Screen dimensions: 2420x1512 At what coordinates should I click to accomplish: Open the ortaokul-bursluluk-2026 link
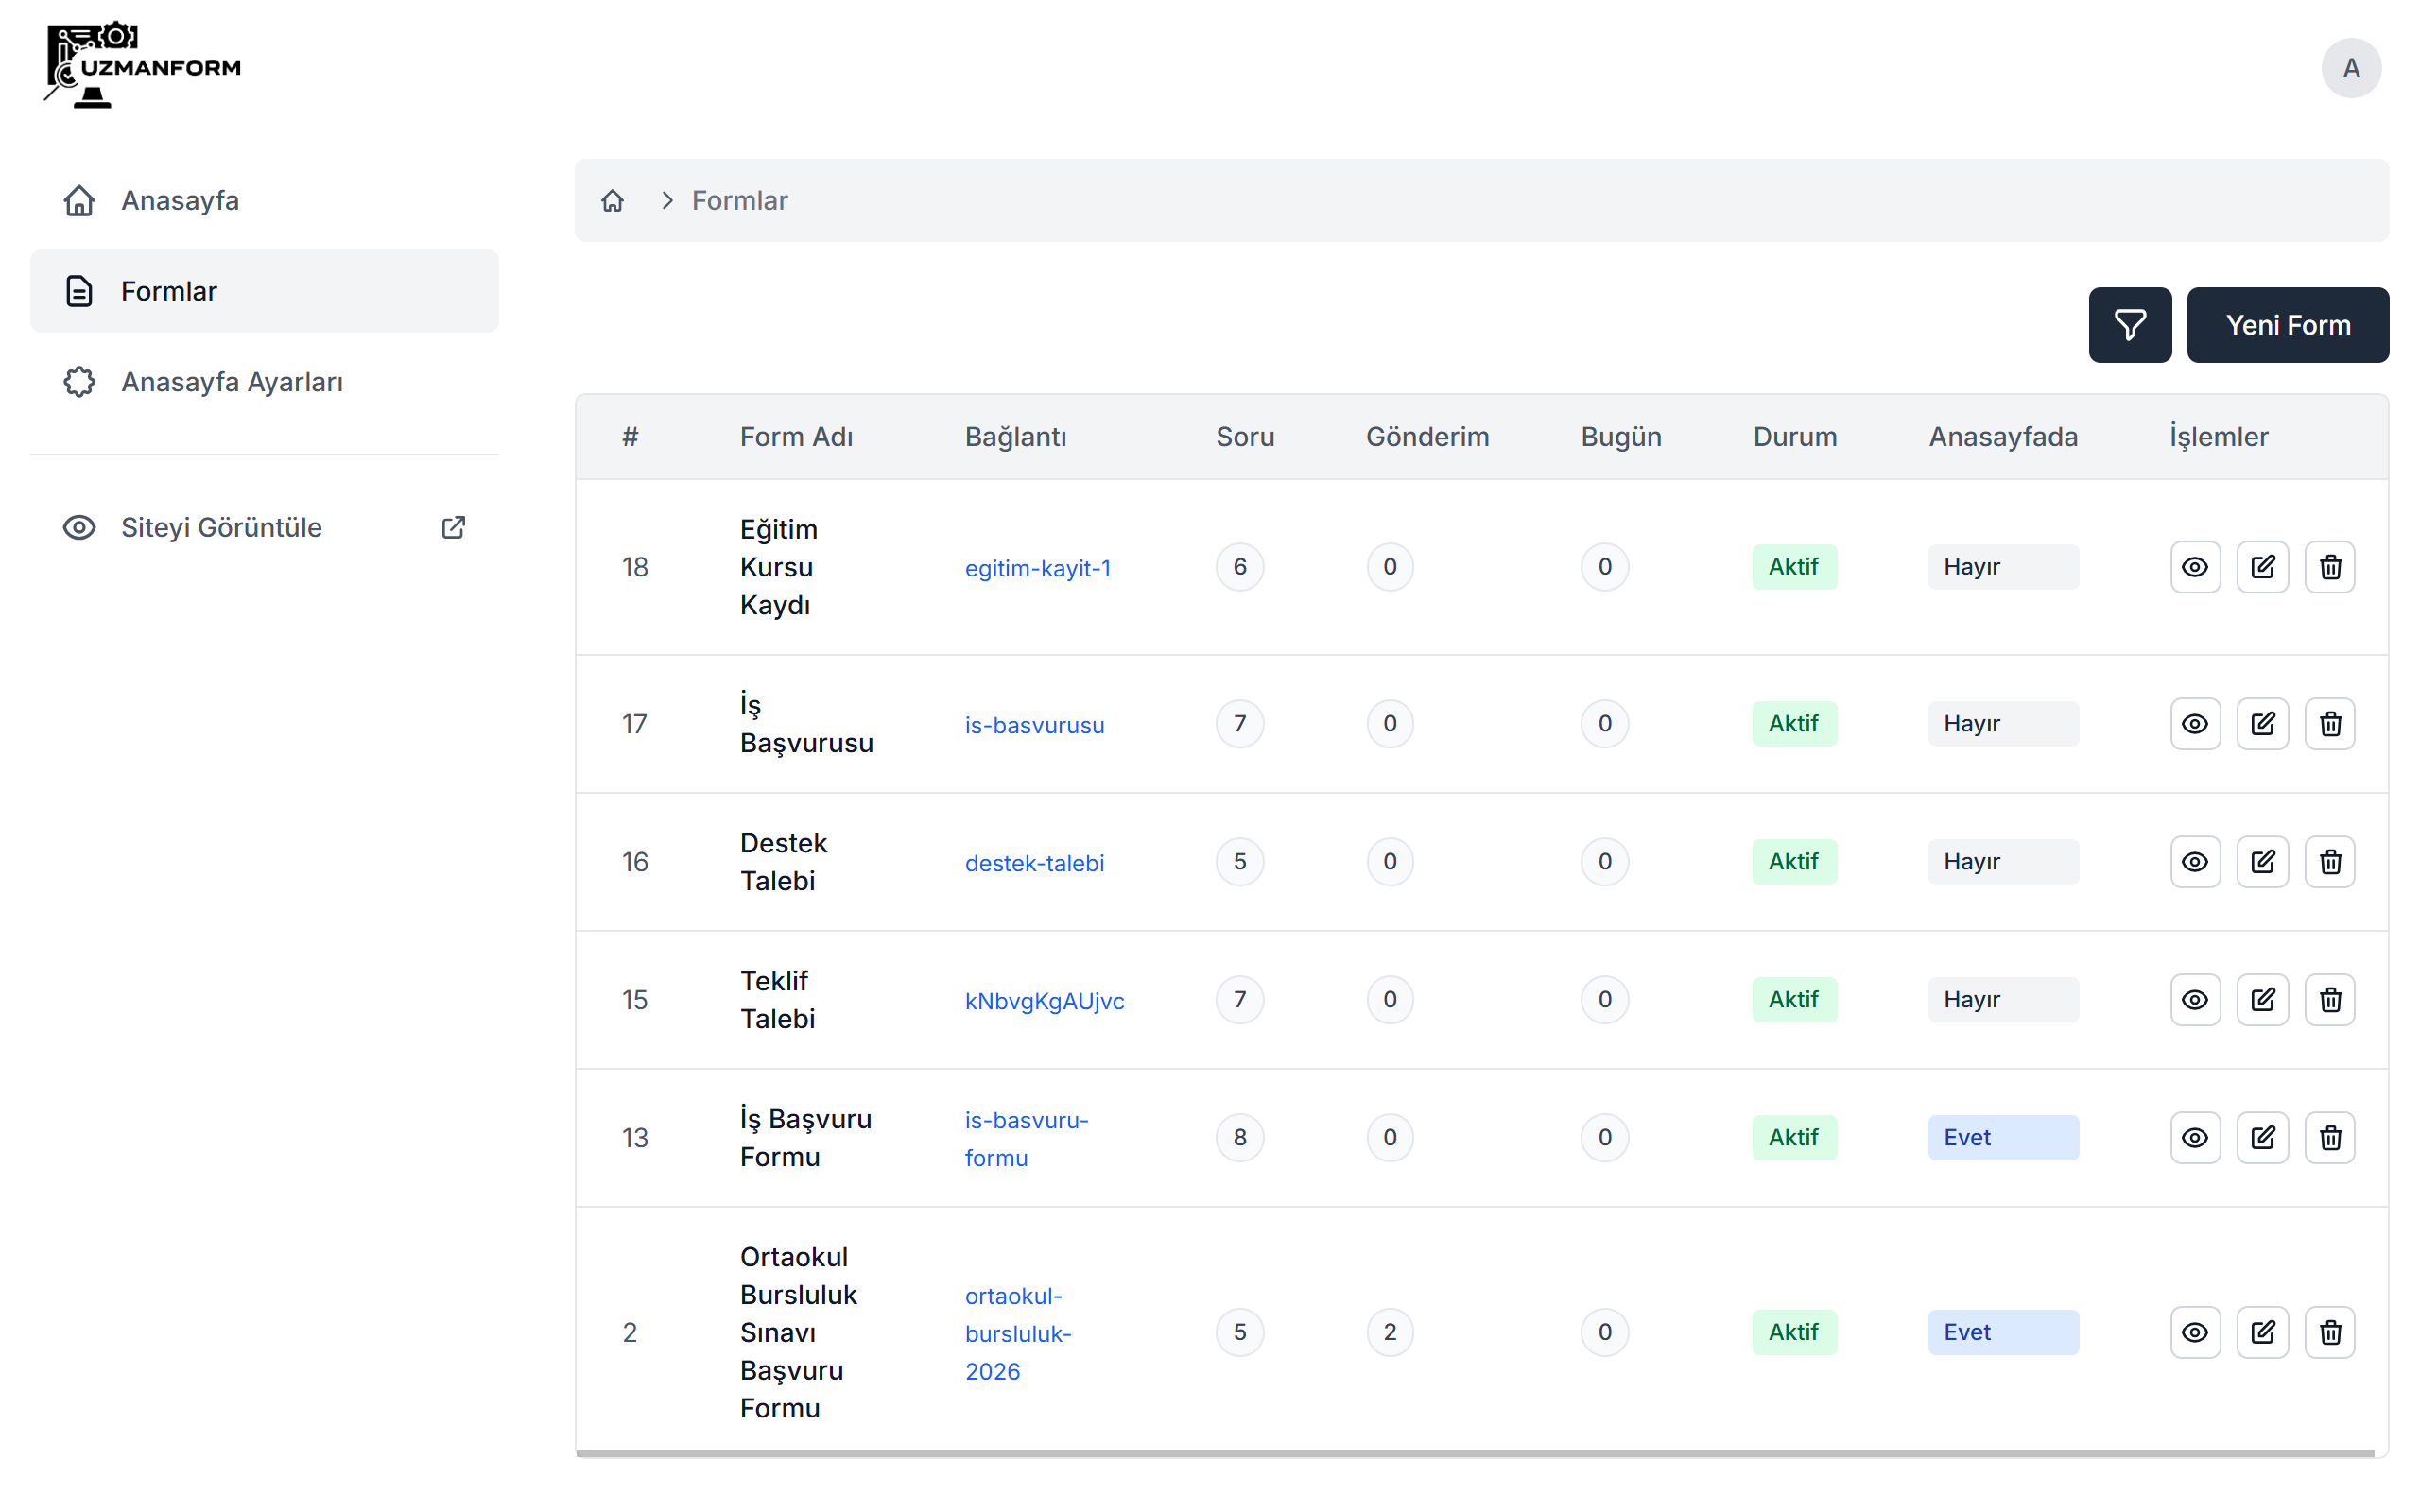1018,1334
